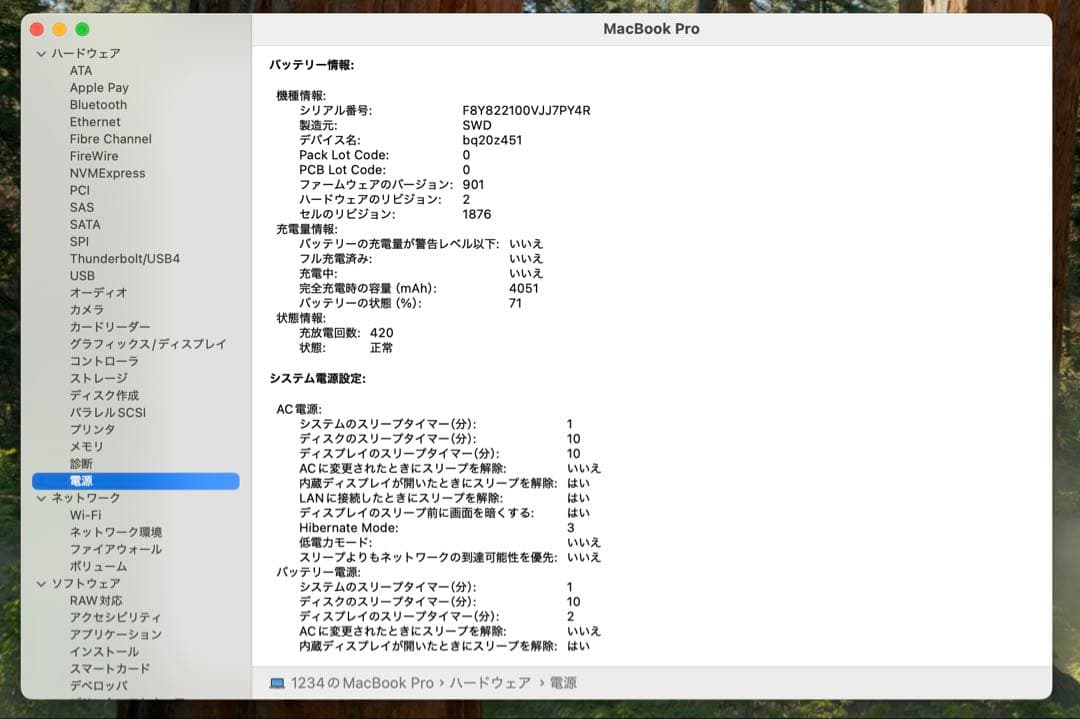The image size is (1080, 719).
Task: Click the AC電源 subsection label
Action: [299, 409]
